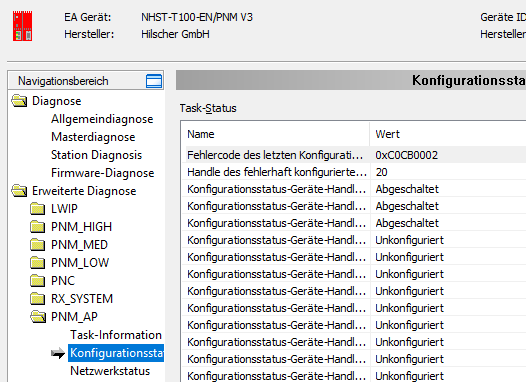Open Task-Information under PNM_AP
Viewport: 526px width, 382px height.
[116, 335]
